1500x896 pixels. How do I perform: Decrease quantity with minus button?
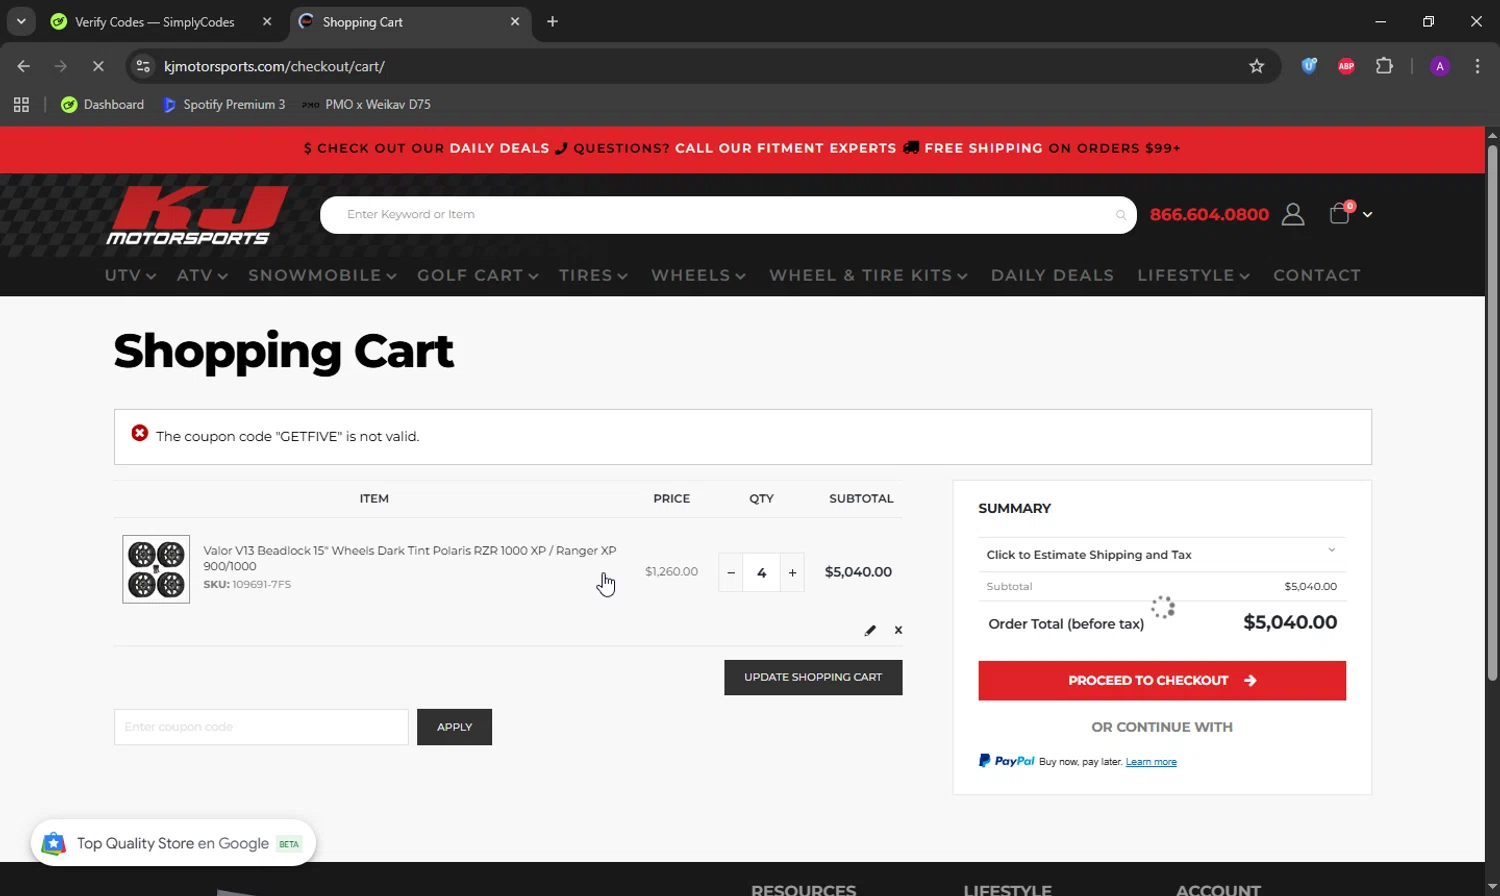[x=731, y=573]
